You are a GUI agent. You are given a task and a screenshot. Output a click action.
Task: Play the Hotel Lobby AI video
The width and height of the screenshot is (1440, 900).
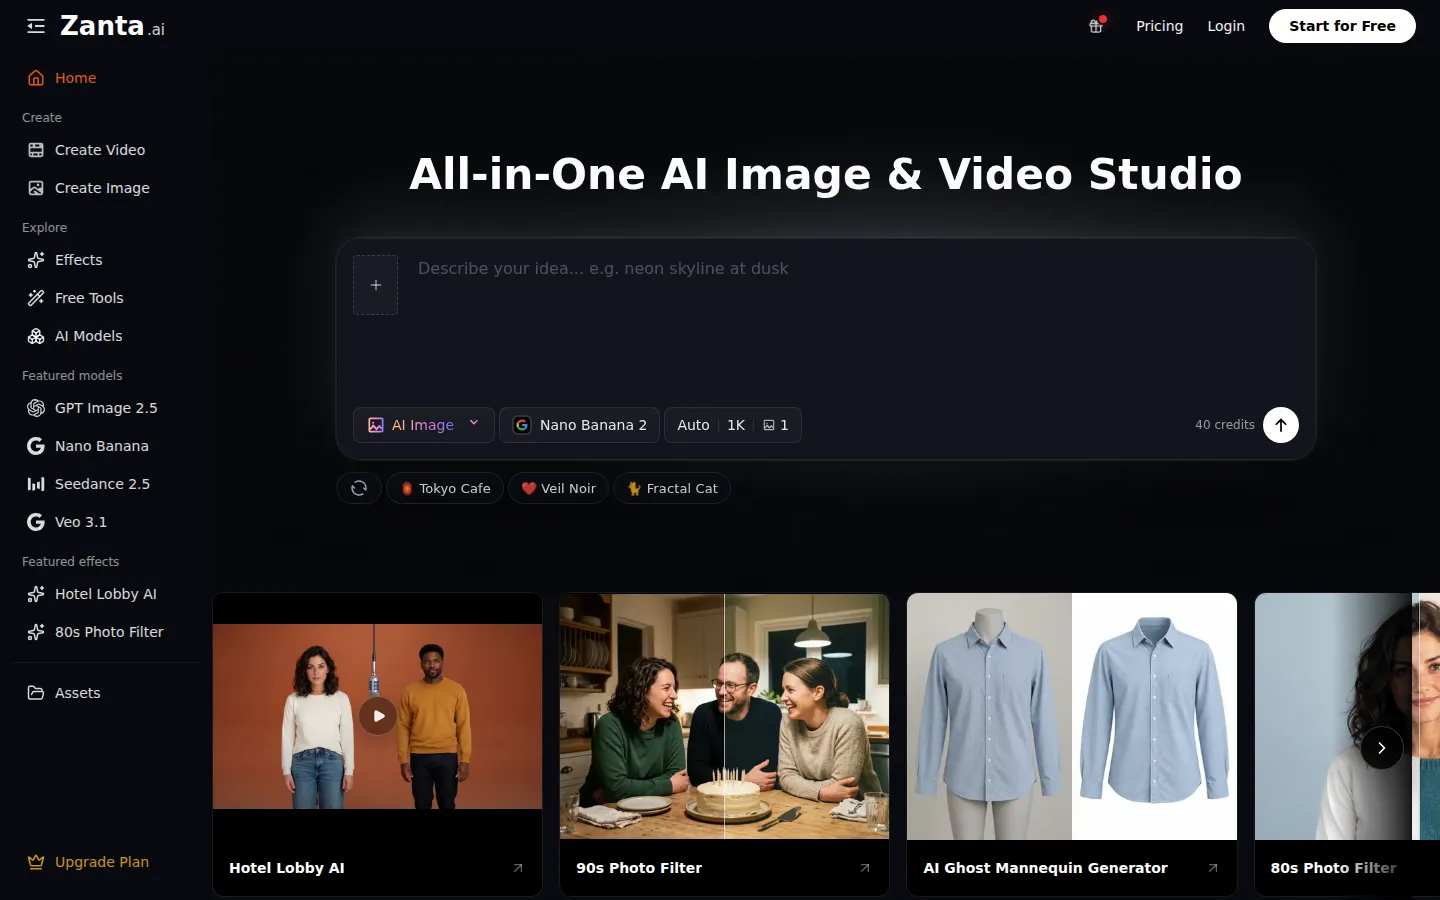(x=378, y=716)
